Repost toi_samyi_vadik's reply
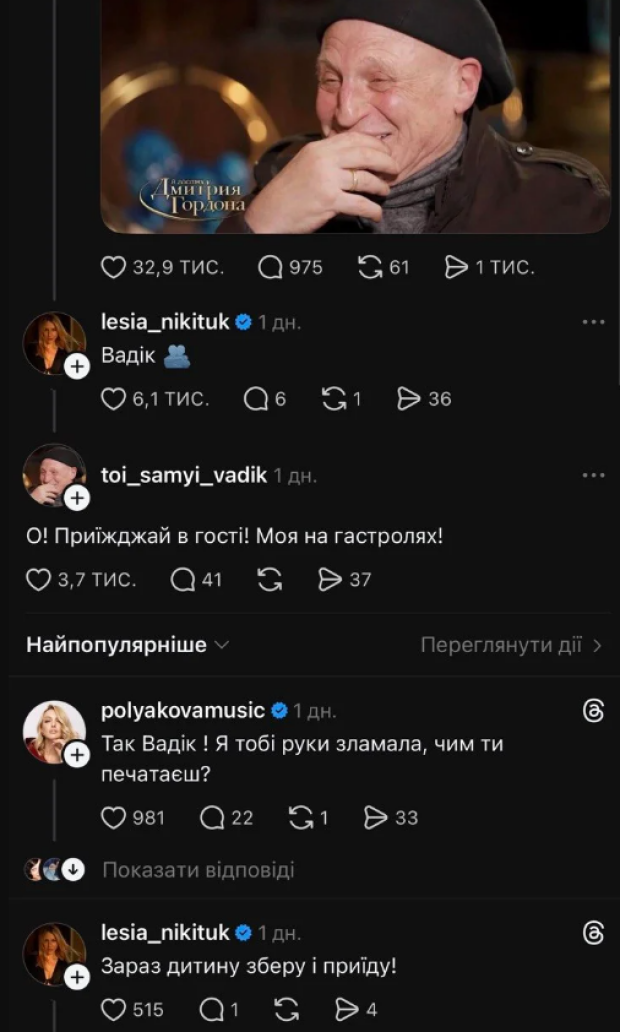This screenshot has width=620, height=1032. coord(270,579)
